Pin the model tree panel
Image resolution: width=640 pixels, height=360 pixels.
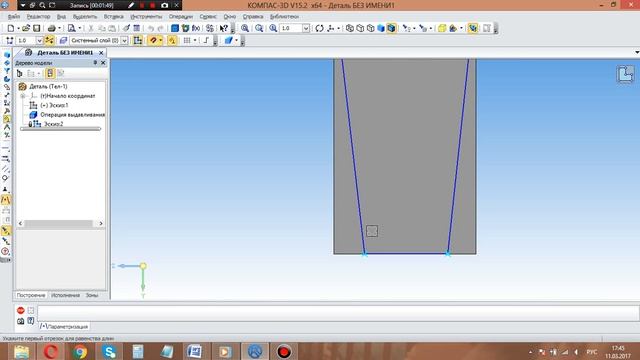tap(95, 62)
